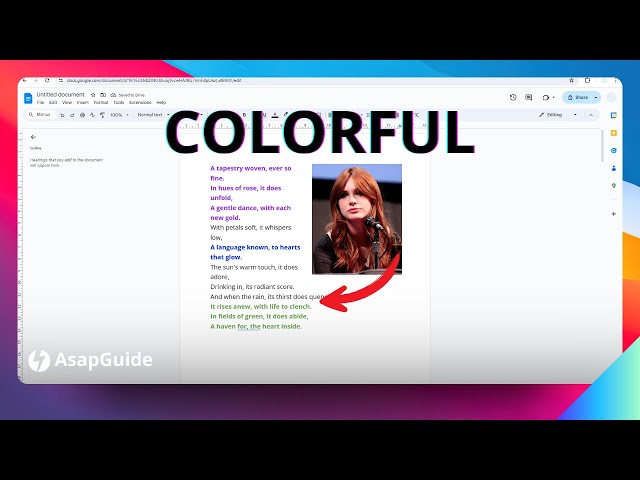The width and height of the screenshot is (640, 480).
Task: Click the move to folder icon
Action: click(103, 95)
